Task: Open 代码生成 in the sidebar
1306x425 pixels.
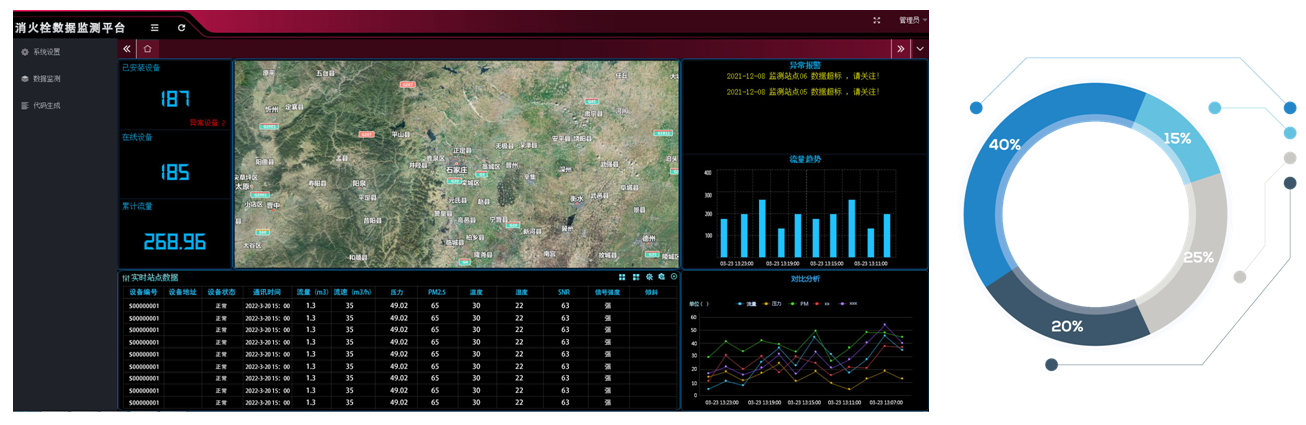Action: coord(46,105)
